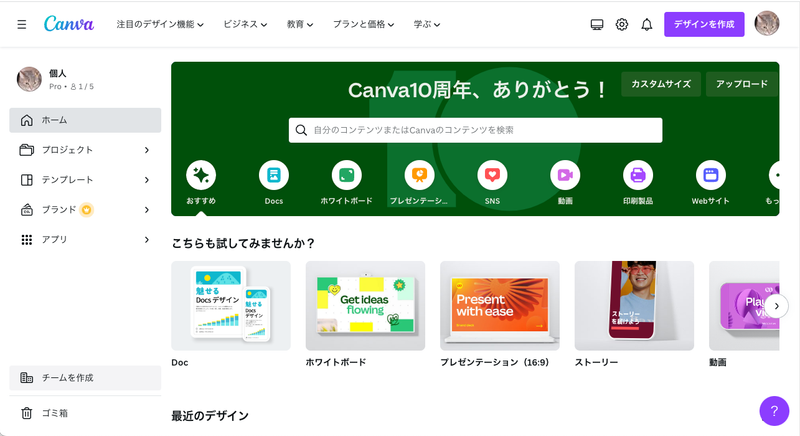The width and height of the screenshot is (800, 436).
Task: Click the Doc card label
Action: click(x=180, y=362)
